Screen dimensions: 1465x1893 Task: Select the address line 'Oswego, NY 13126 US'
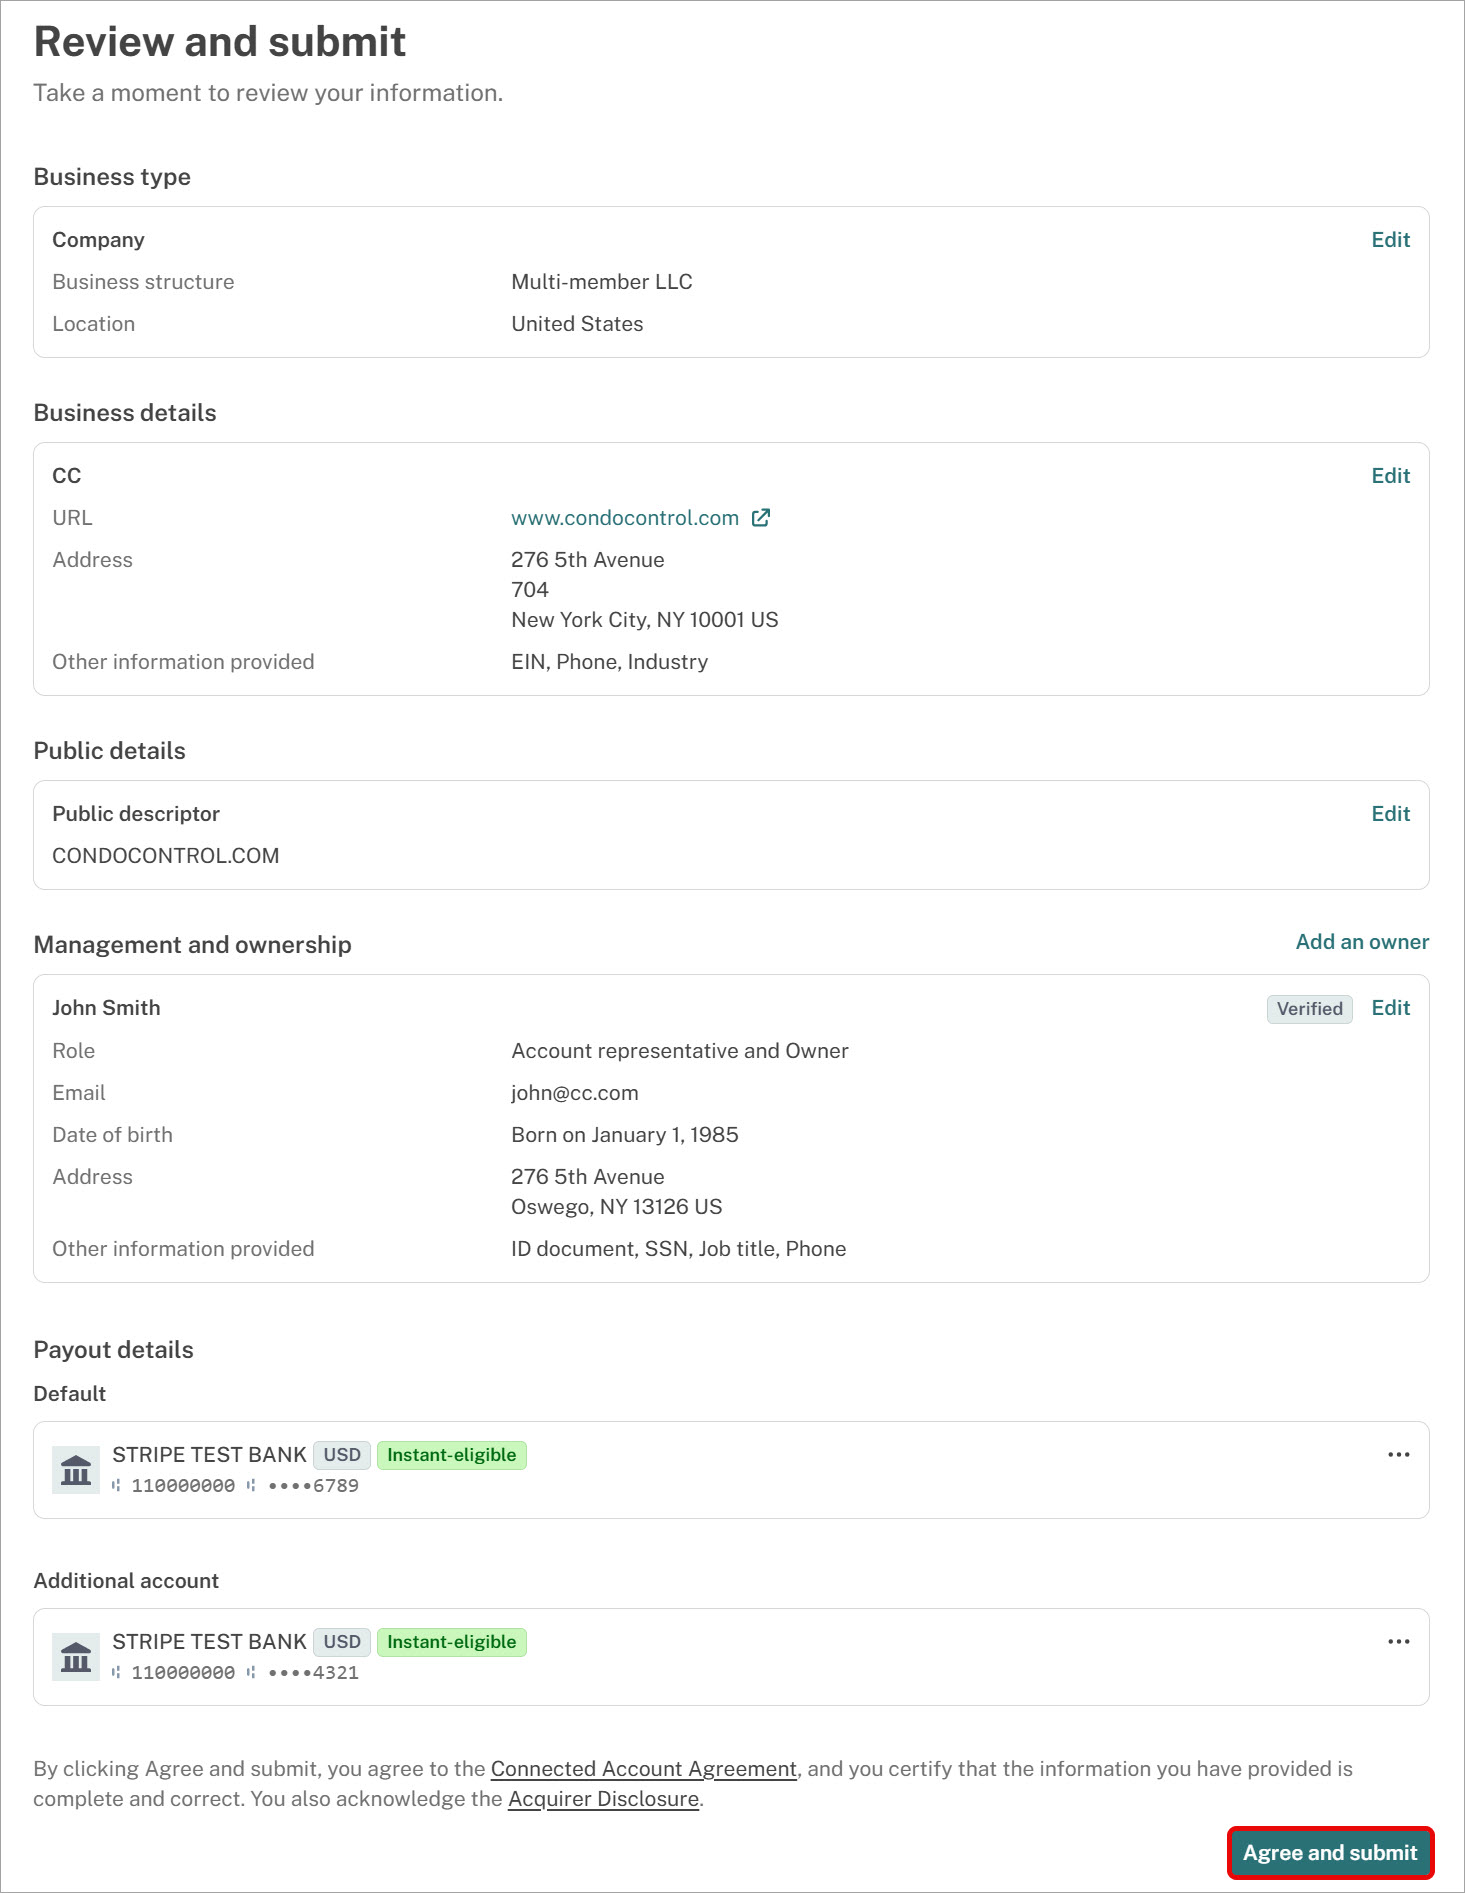pyautogui.click(x=617, y=1207)
